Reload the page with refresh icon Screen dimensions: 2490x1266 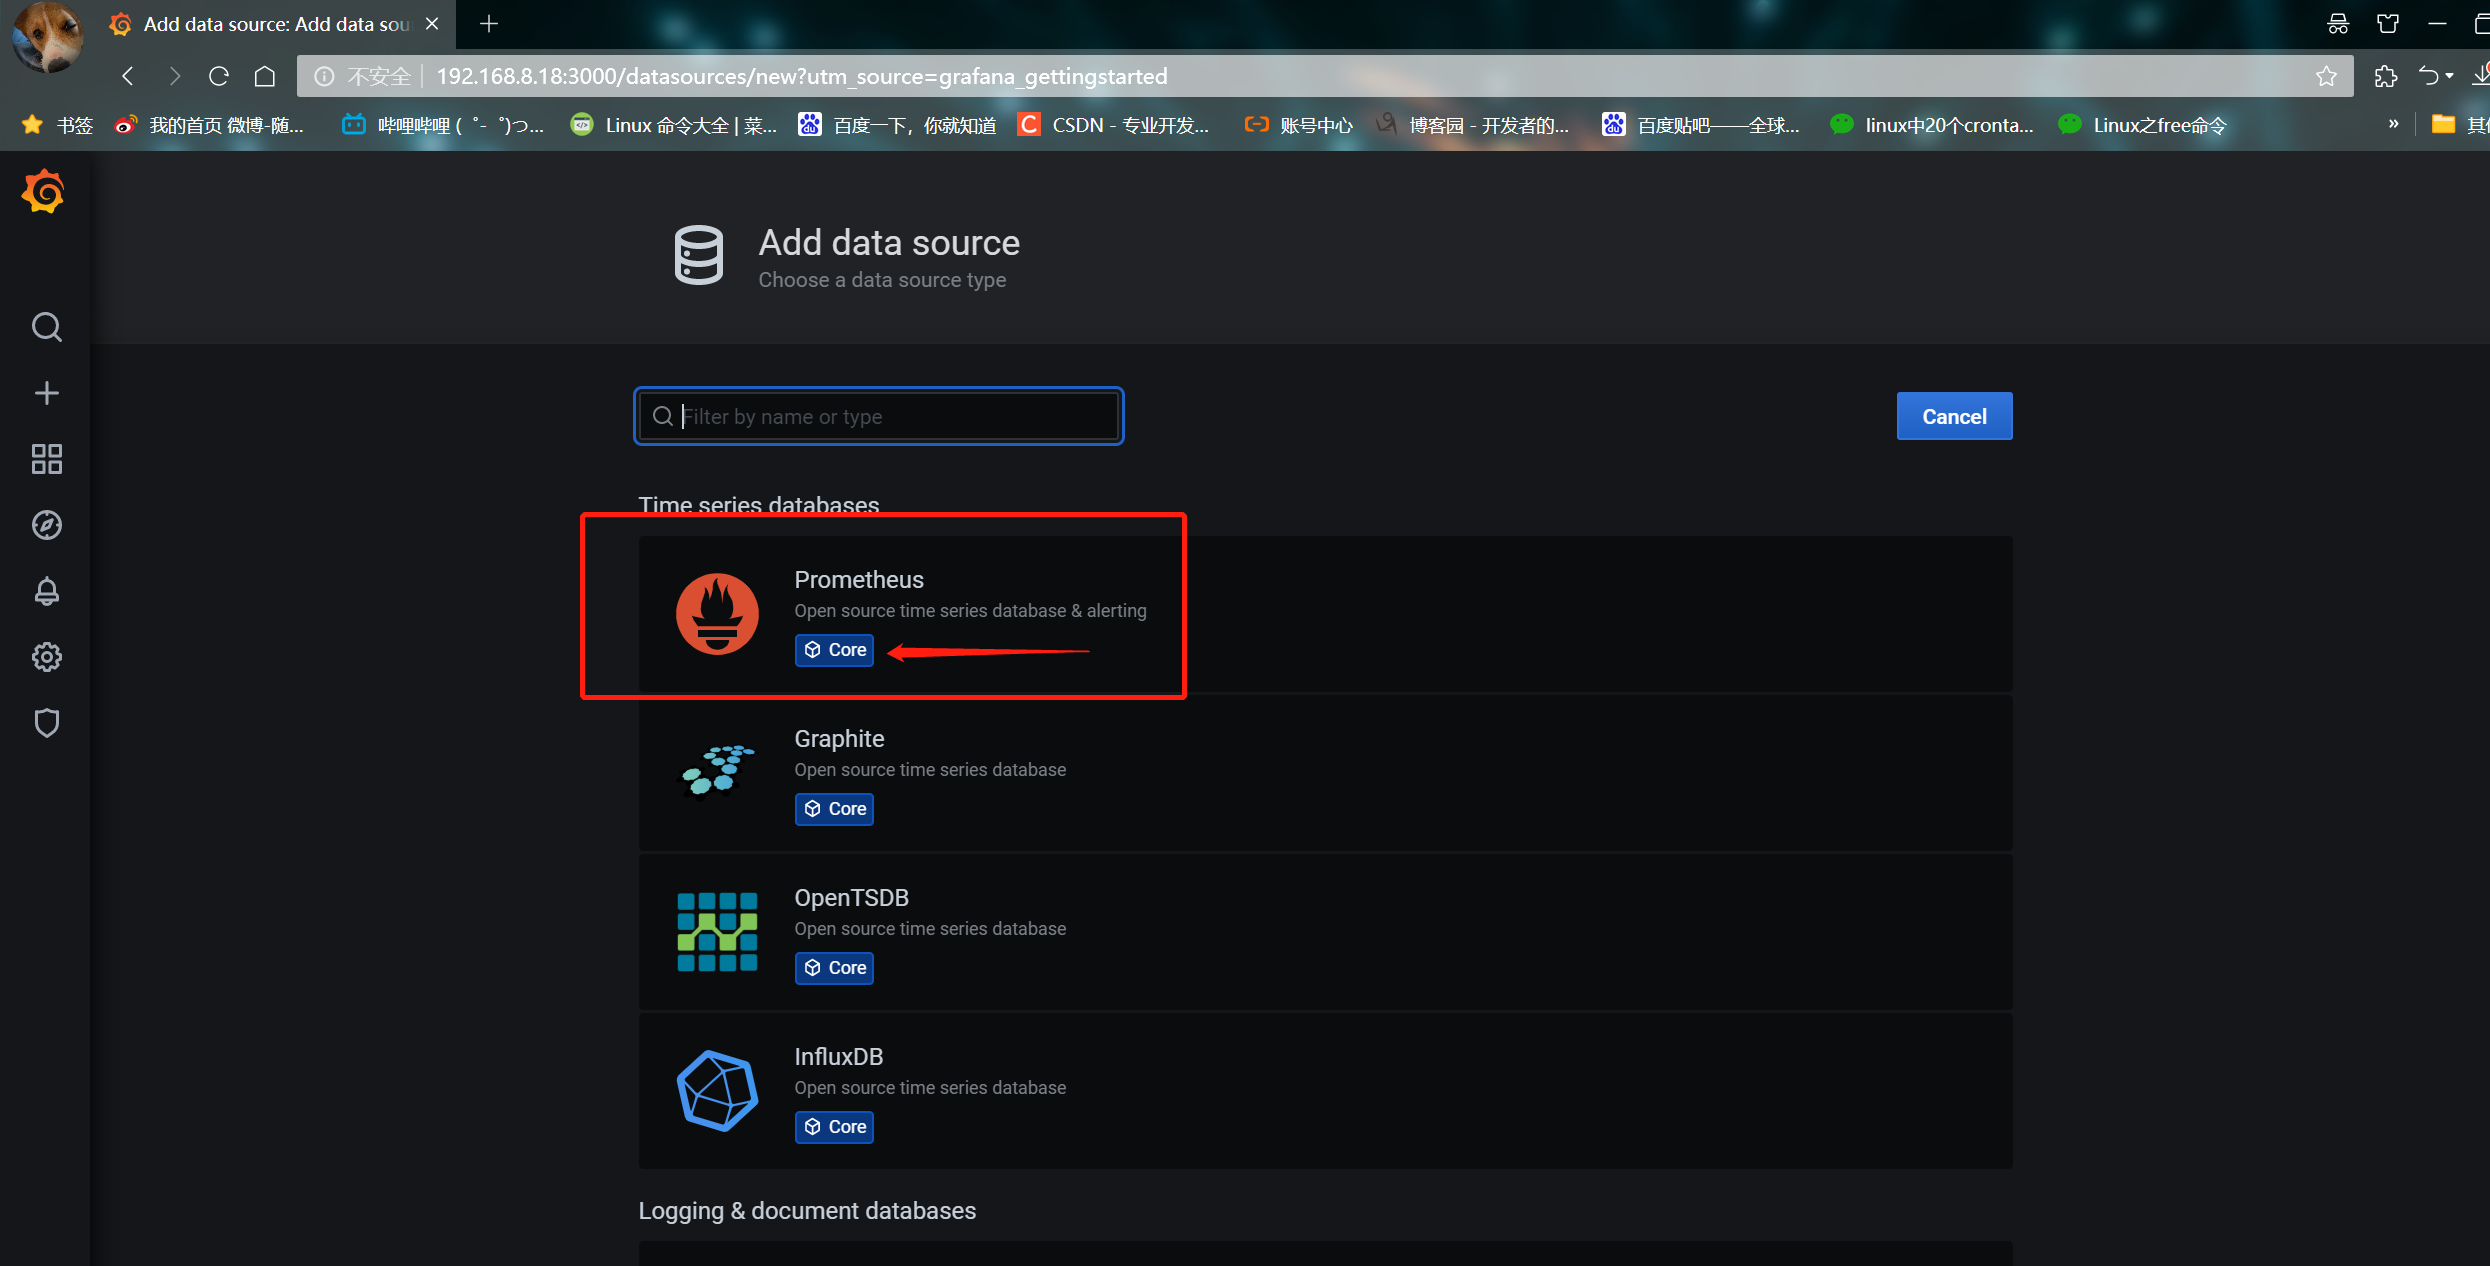[x=219, y=76]
